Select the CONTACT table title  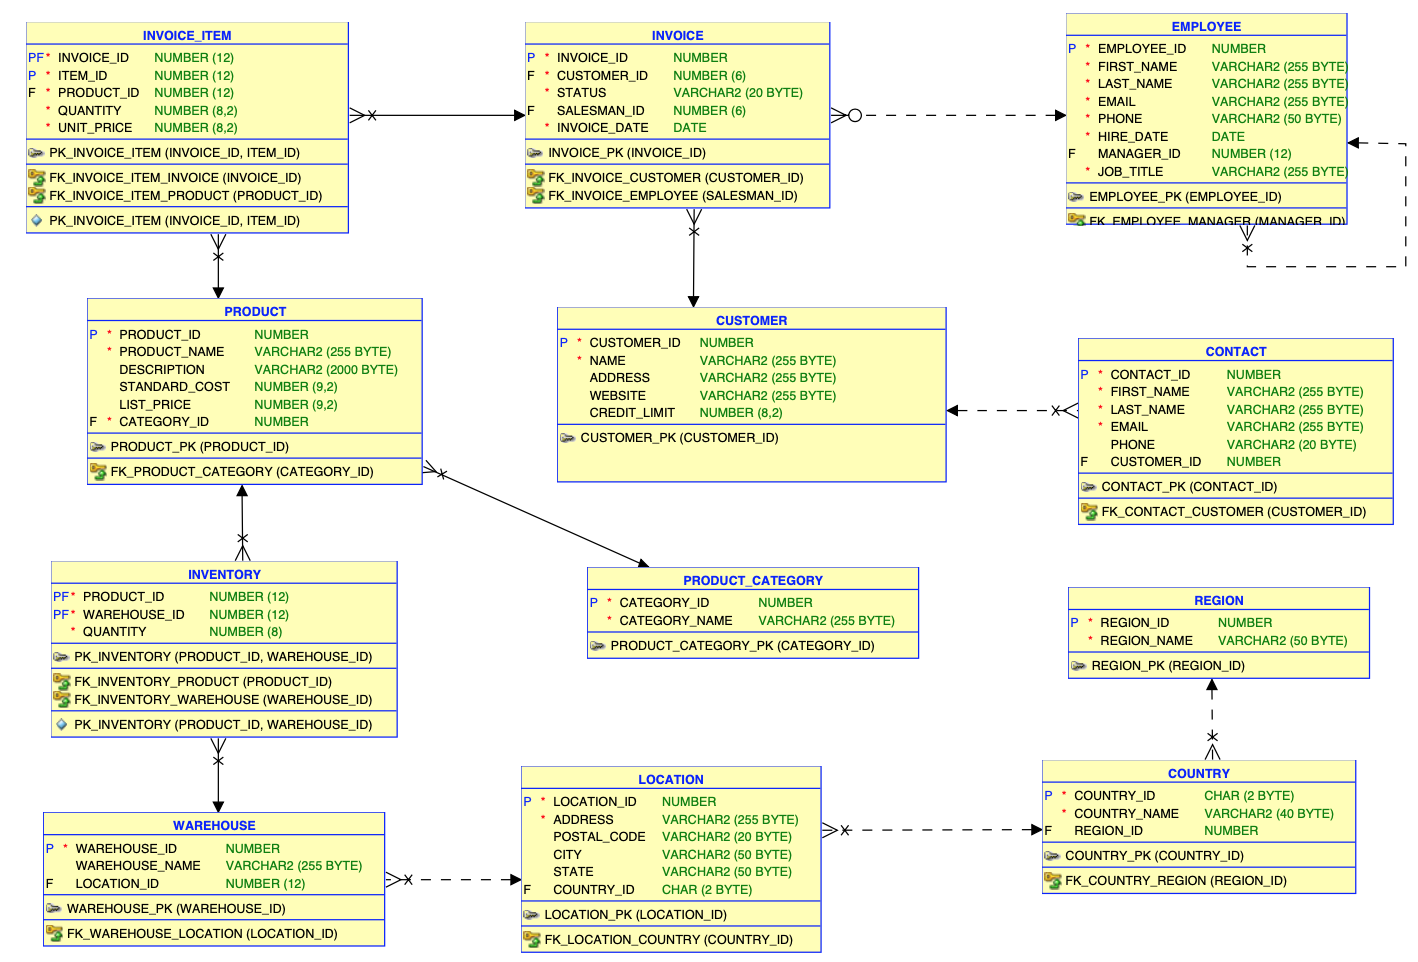1235,351
